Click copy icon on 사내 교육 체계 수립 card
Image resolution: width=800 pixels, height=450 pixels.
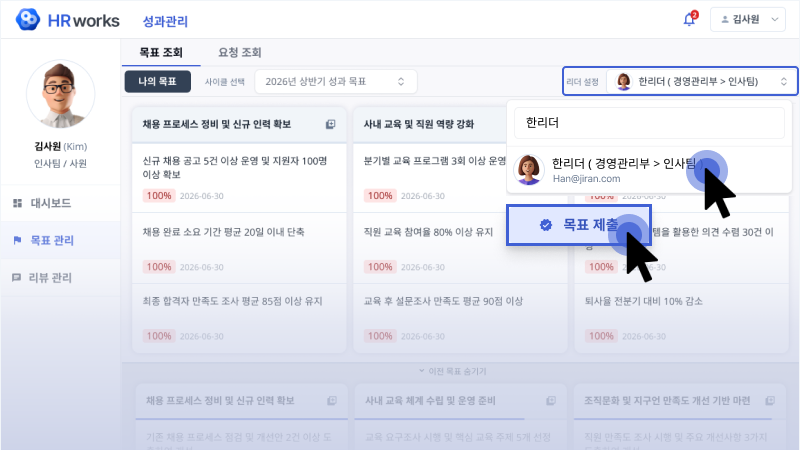(549, 401)
